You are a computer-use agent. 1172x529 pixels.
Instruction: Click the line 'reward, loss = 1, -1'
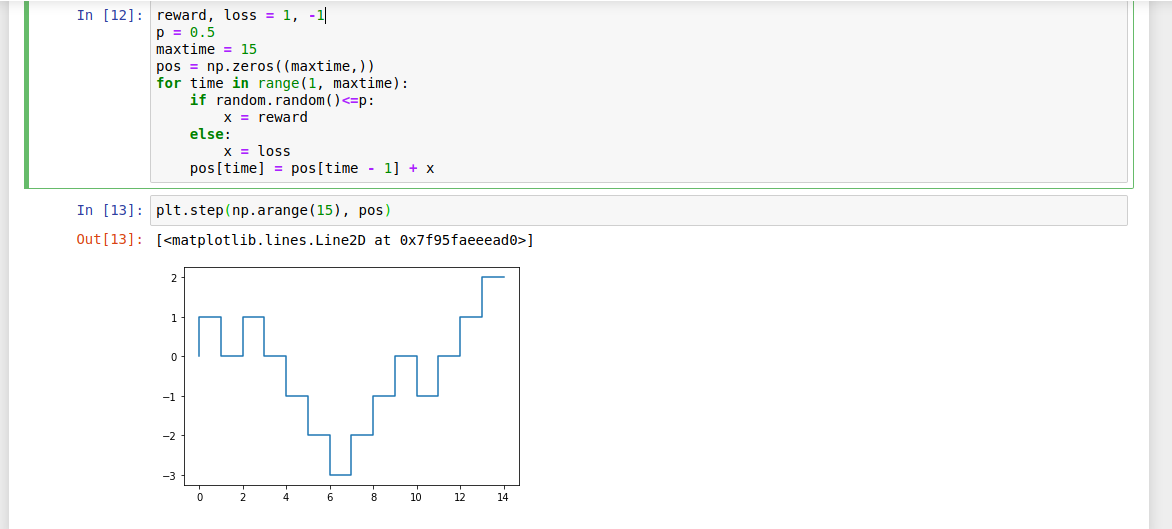pos(241,15)
